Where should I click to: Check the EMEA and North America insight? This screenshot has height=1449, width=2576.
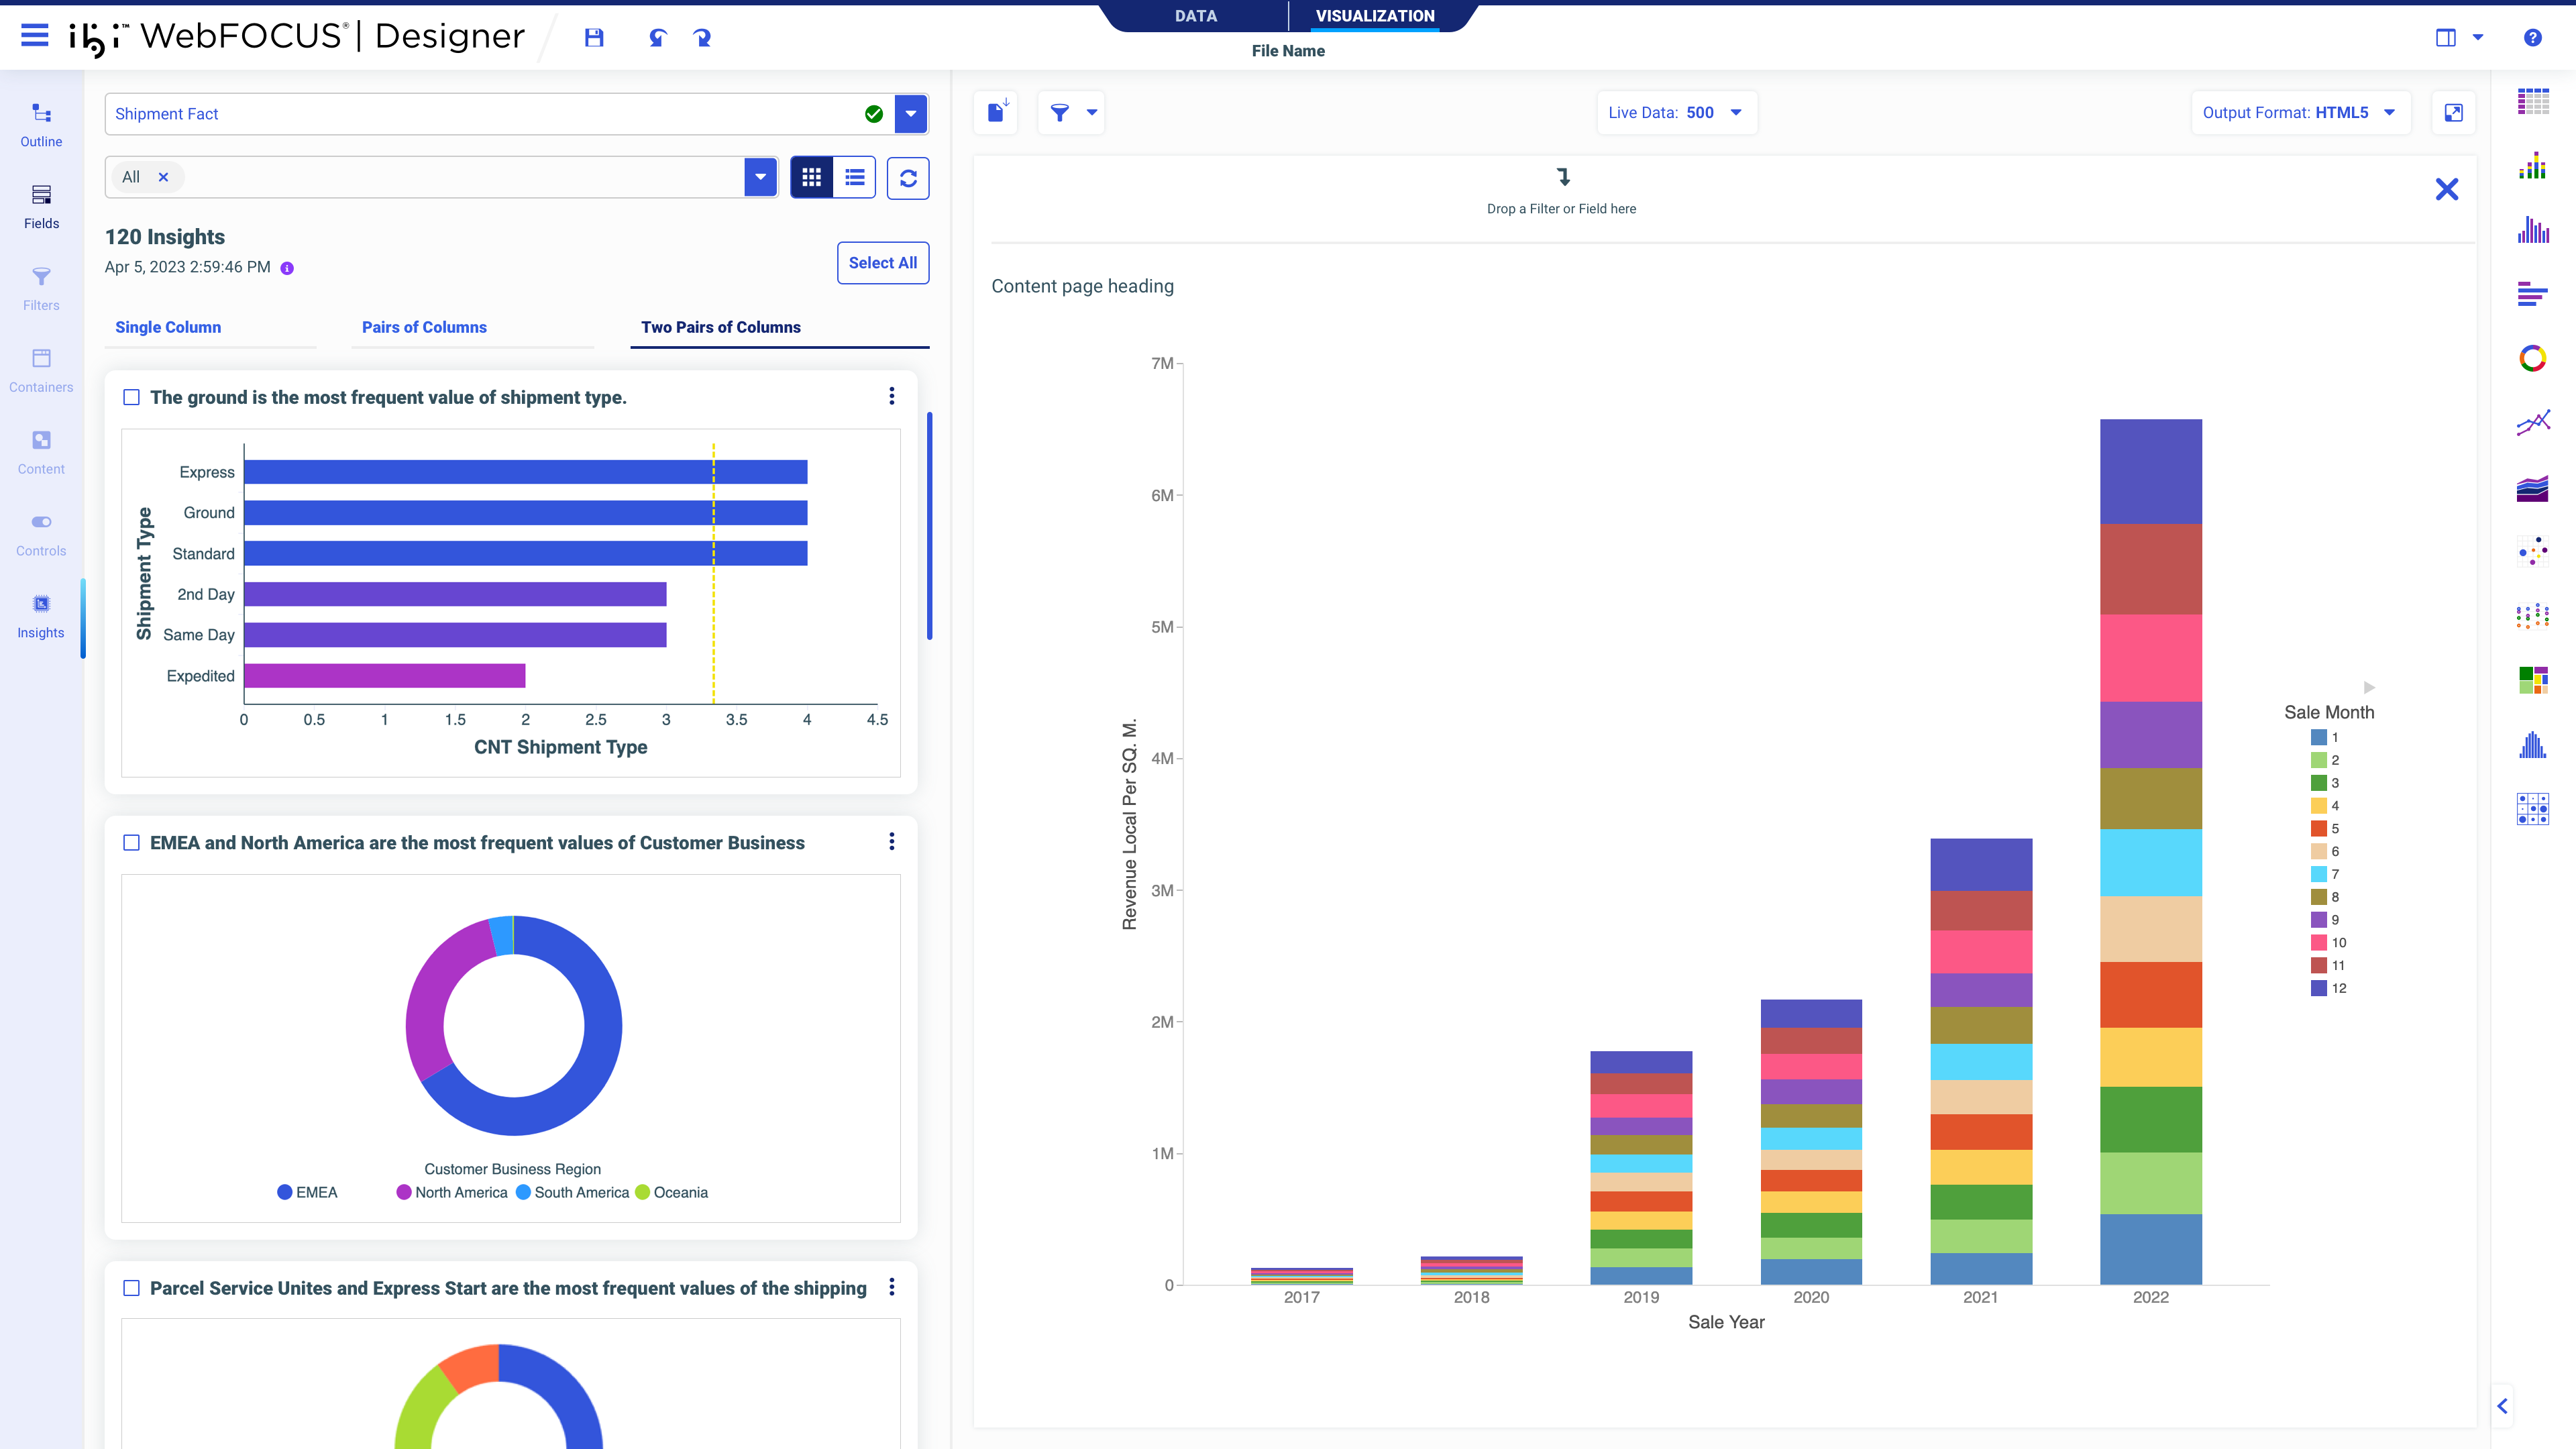pyautogui.click(x=131, y=843)
